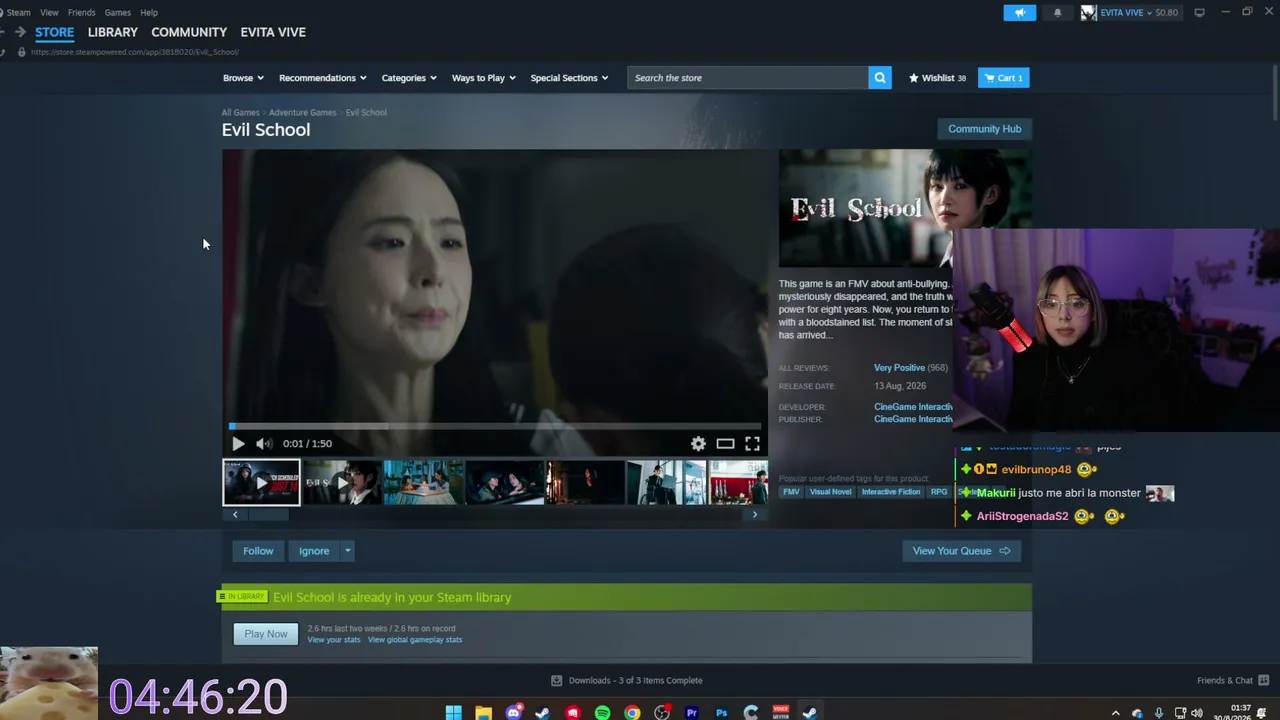Expand the Ways to Play dropdown
Screen dimensions: 1280x720
(484, 78)
